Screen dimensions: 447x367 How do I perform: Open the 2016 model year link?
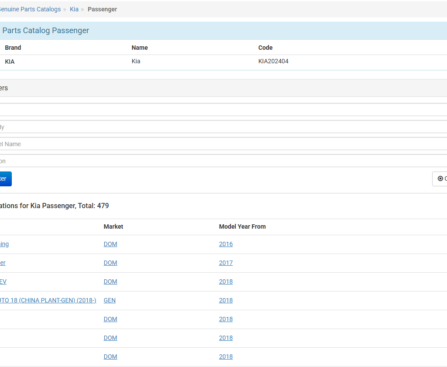pos(226,244)
